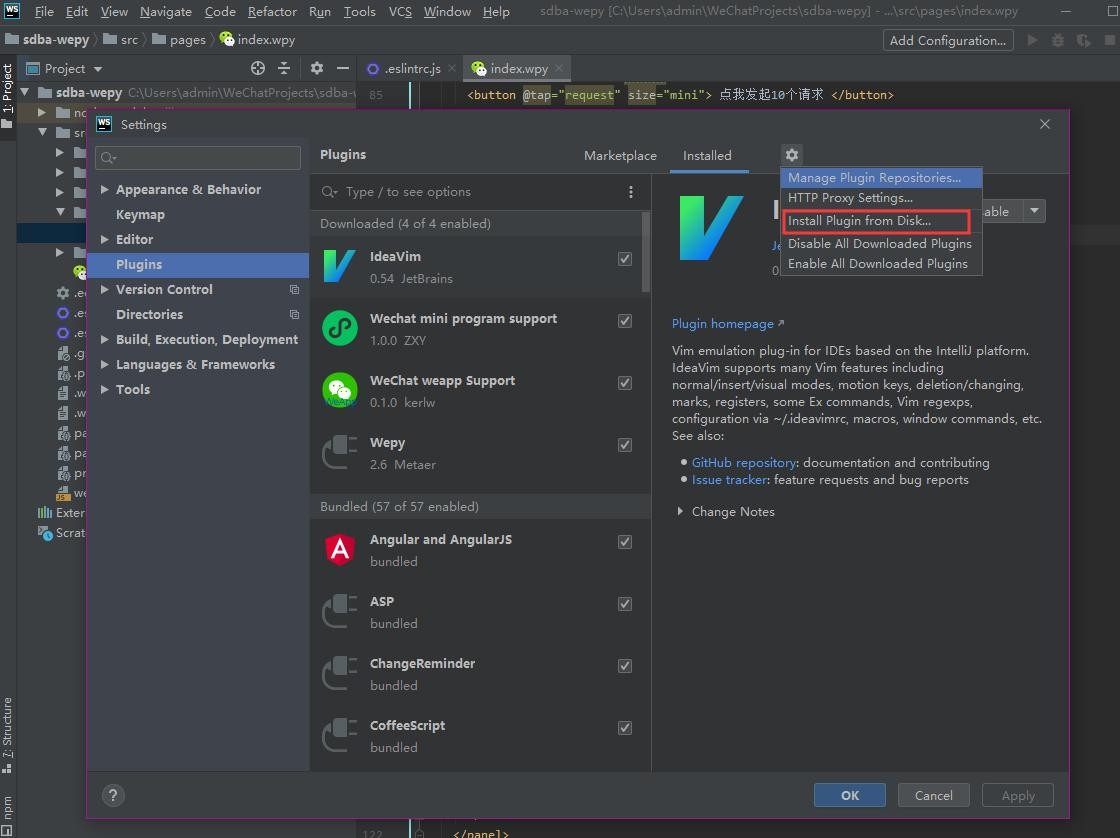Click the locate file target icon in Project panel
The width and height of the screenshot is (1120, 838).
(x=258, y=68)
